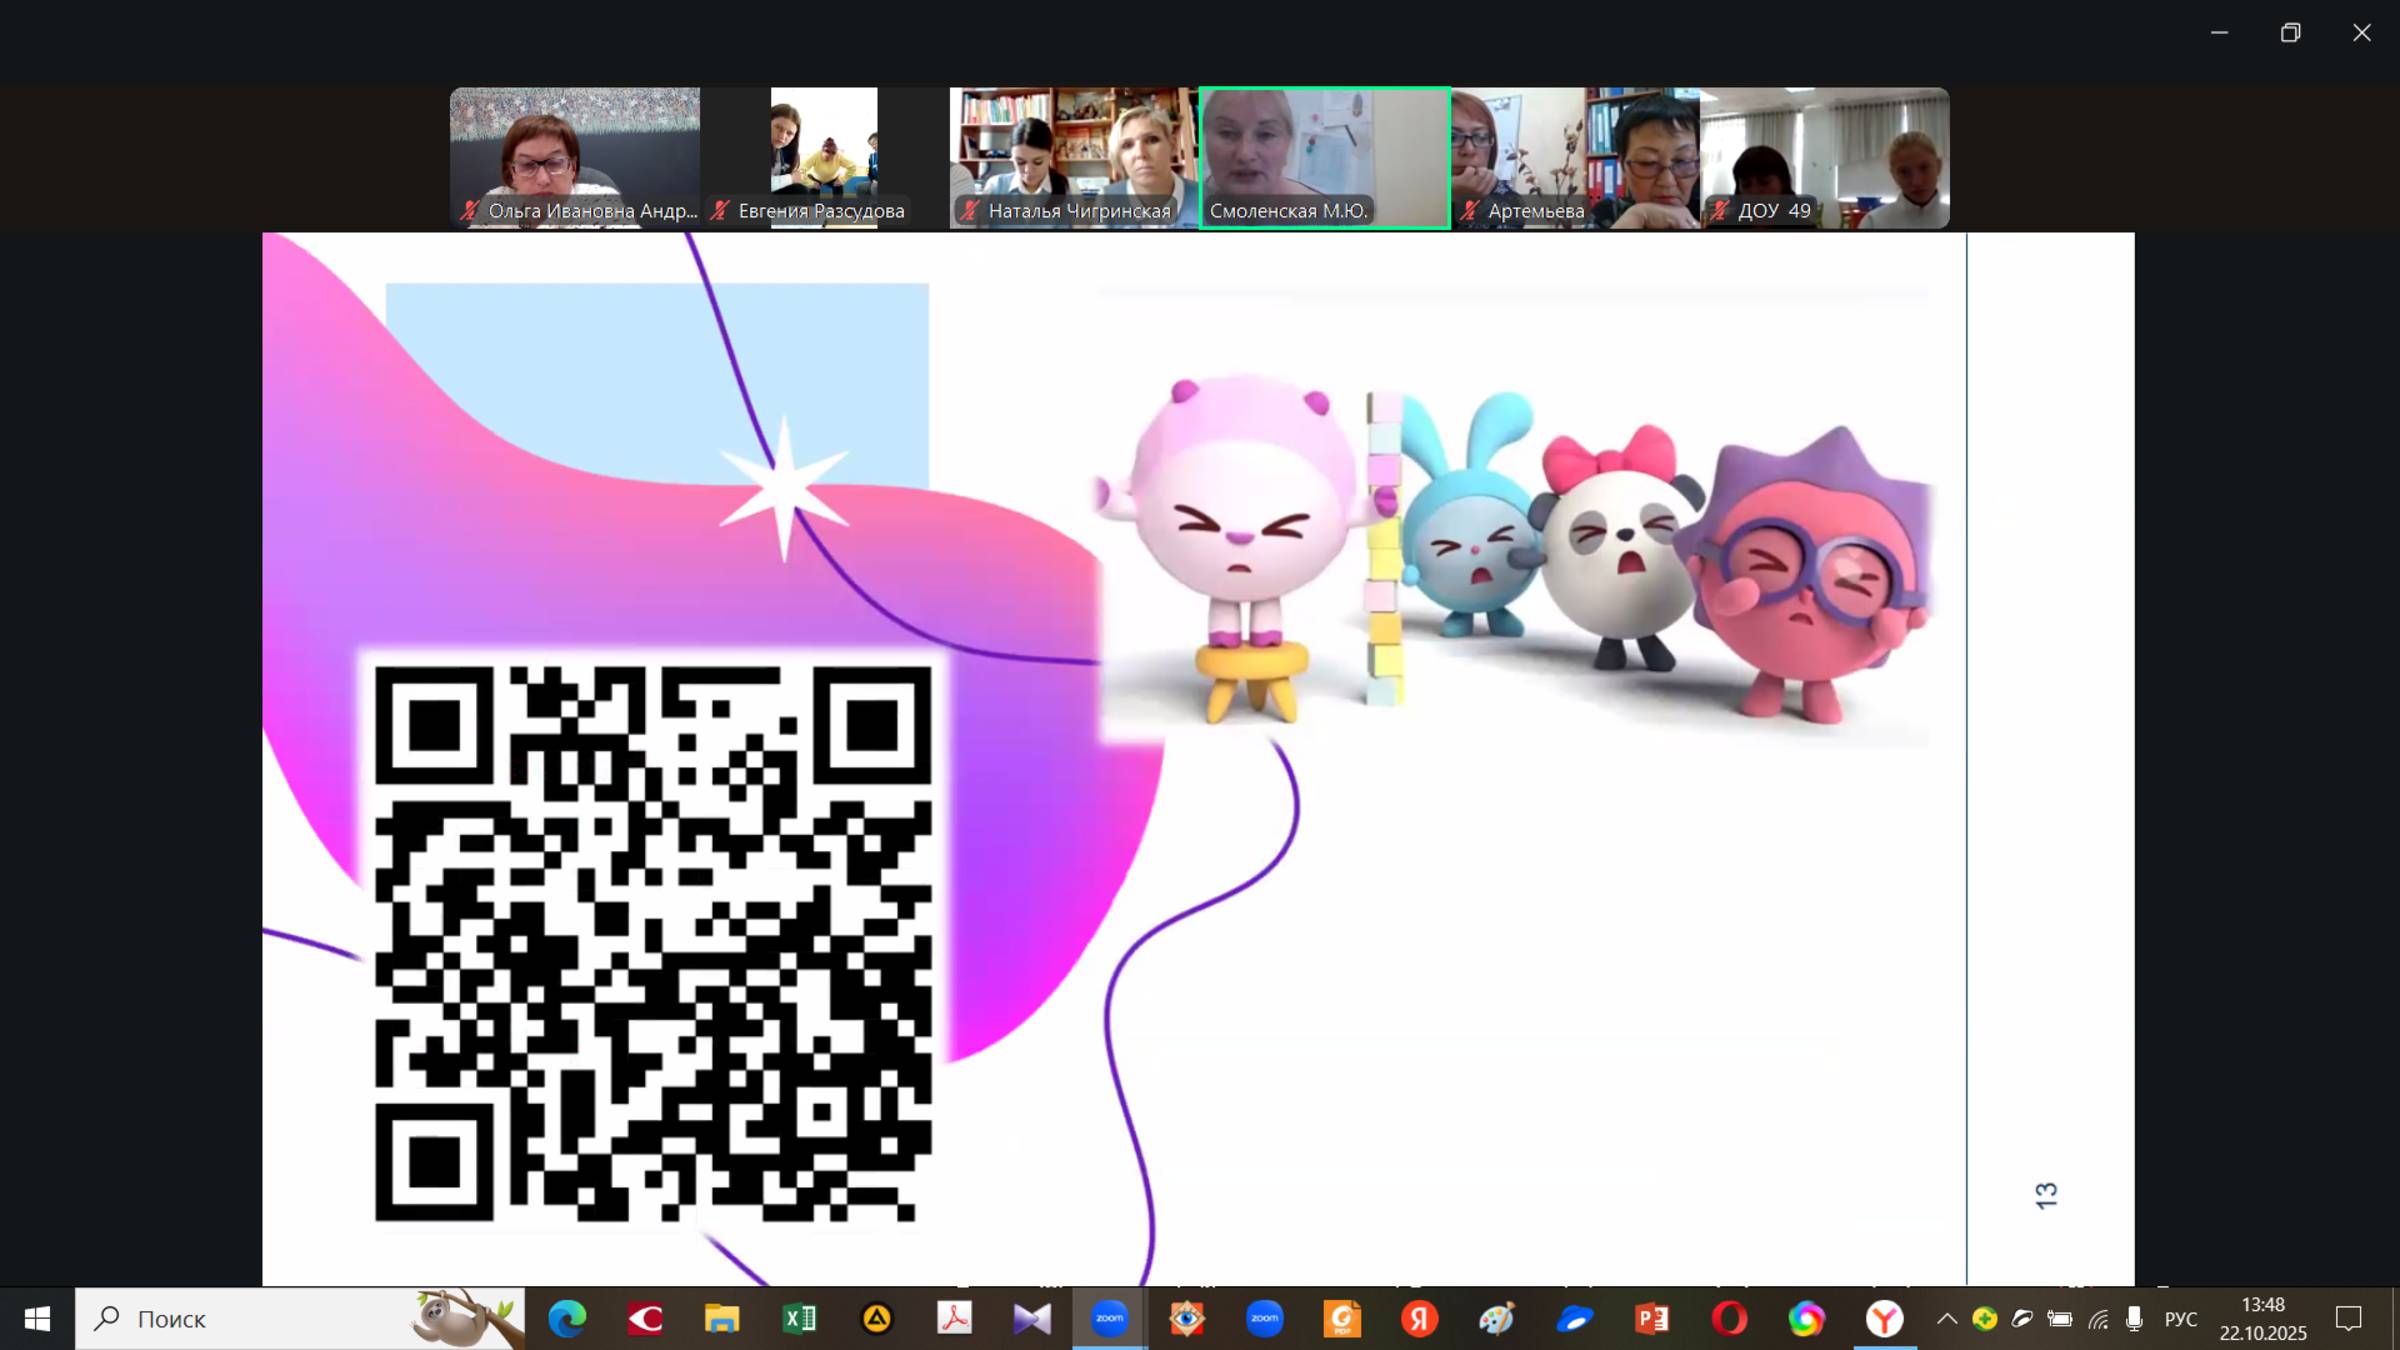This screenshot has height=1350, width=2400.
Task: Open Opera browser from taskbar
Action: (1729, 1319)
